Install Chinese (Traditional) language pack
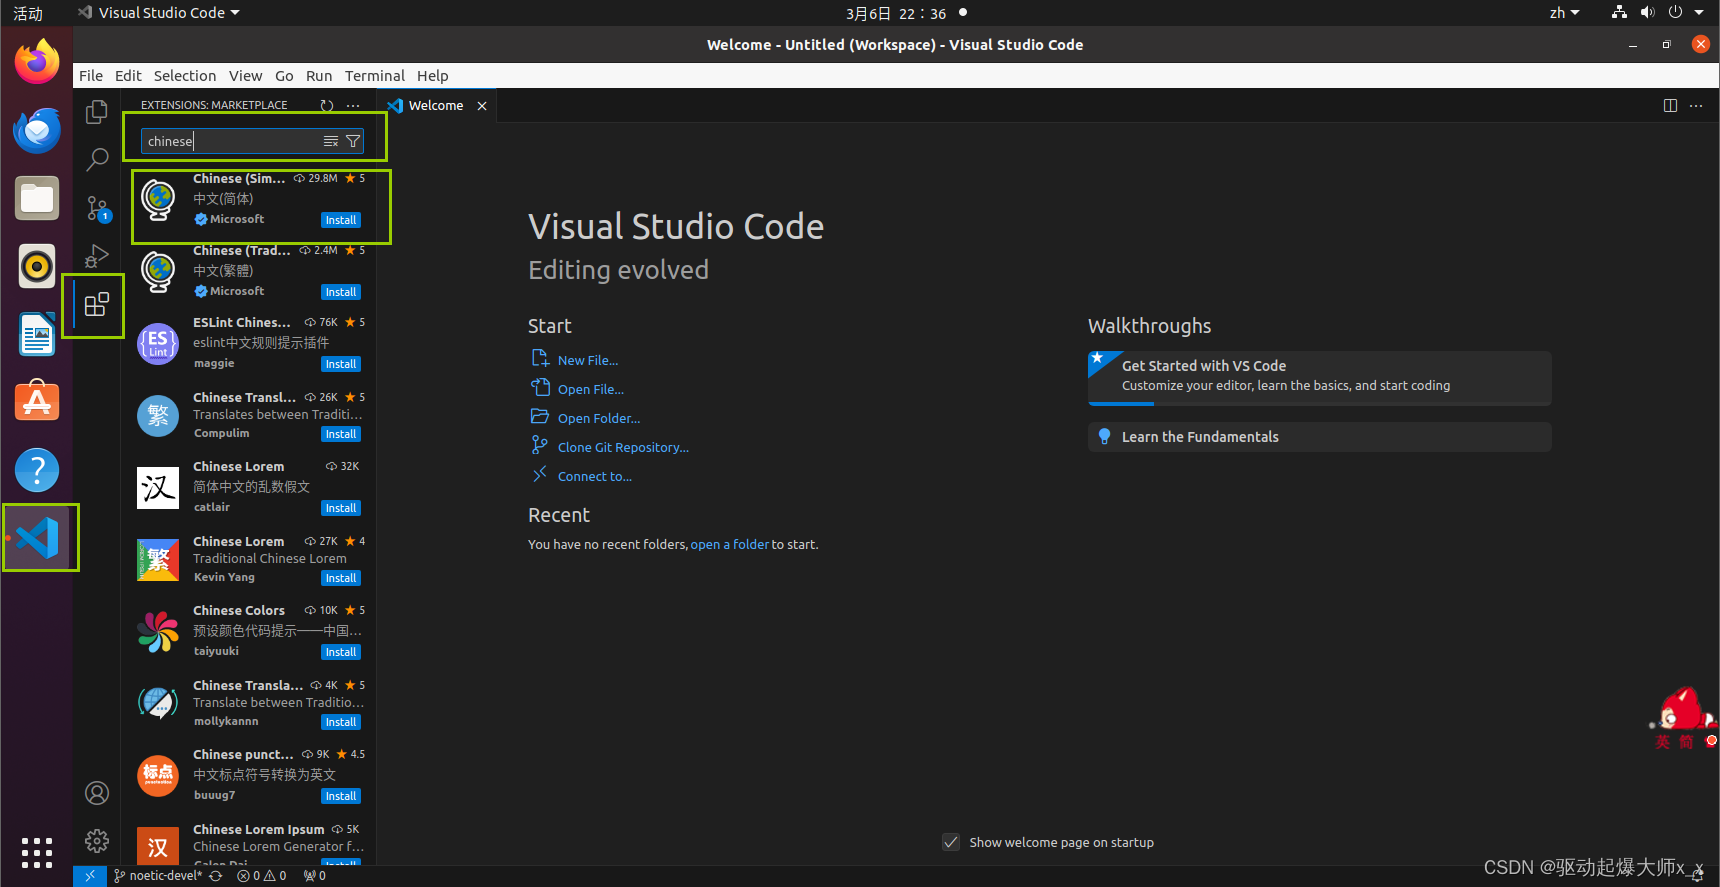1720x887 pixels. pos(341,292)
